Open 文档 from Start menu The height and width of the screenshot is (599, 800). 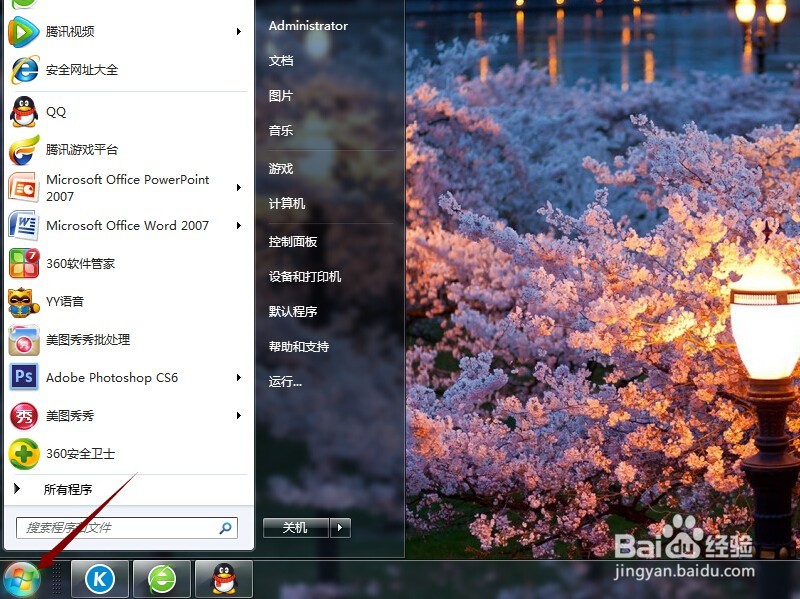click(281, 61)
